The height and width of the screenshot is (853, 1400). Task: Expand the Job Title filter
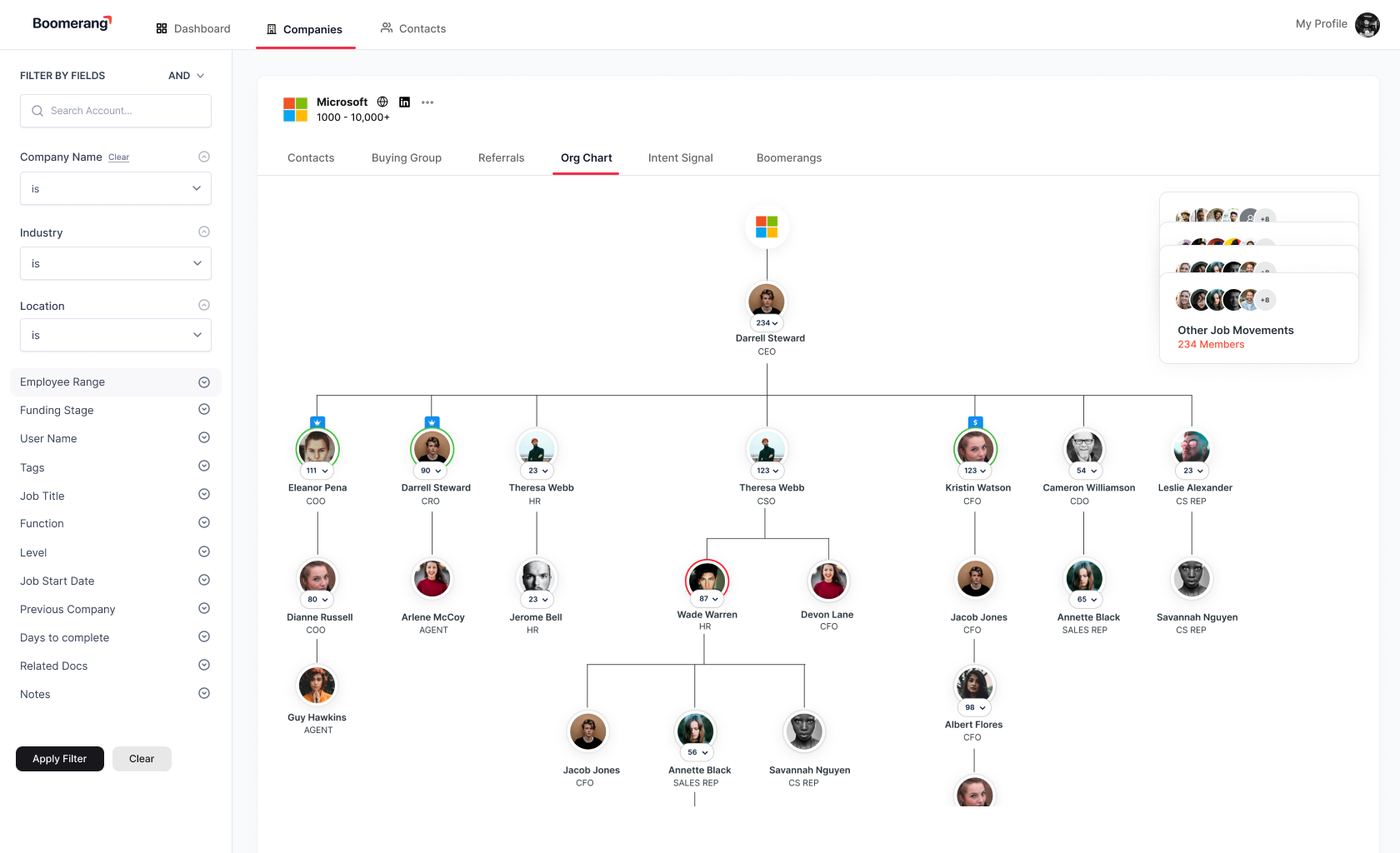(204, 495)
